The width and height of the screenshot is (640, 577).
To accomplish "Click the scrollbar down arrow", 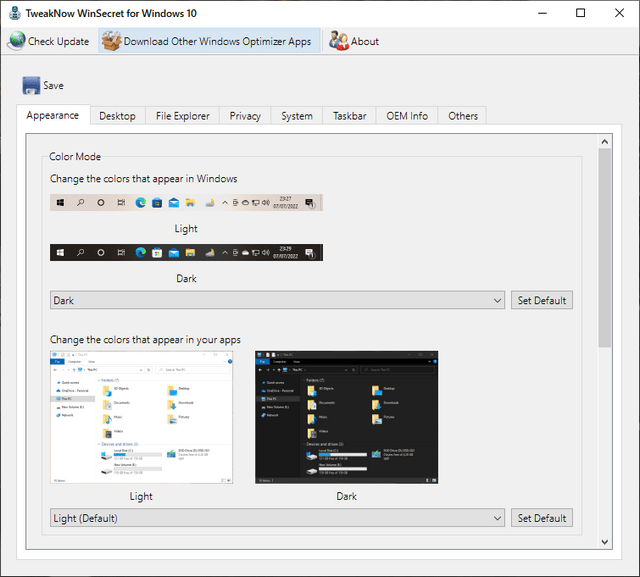I will pyautogui.click(x=605, y=542).
